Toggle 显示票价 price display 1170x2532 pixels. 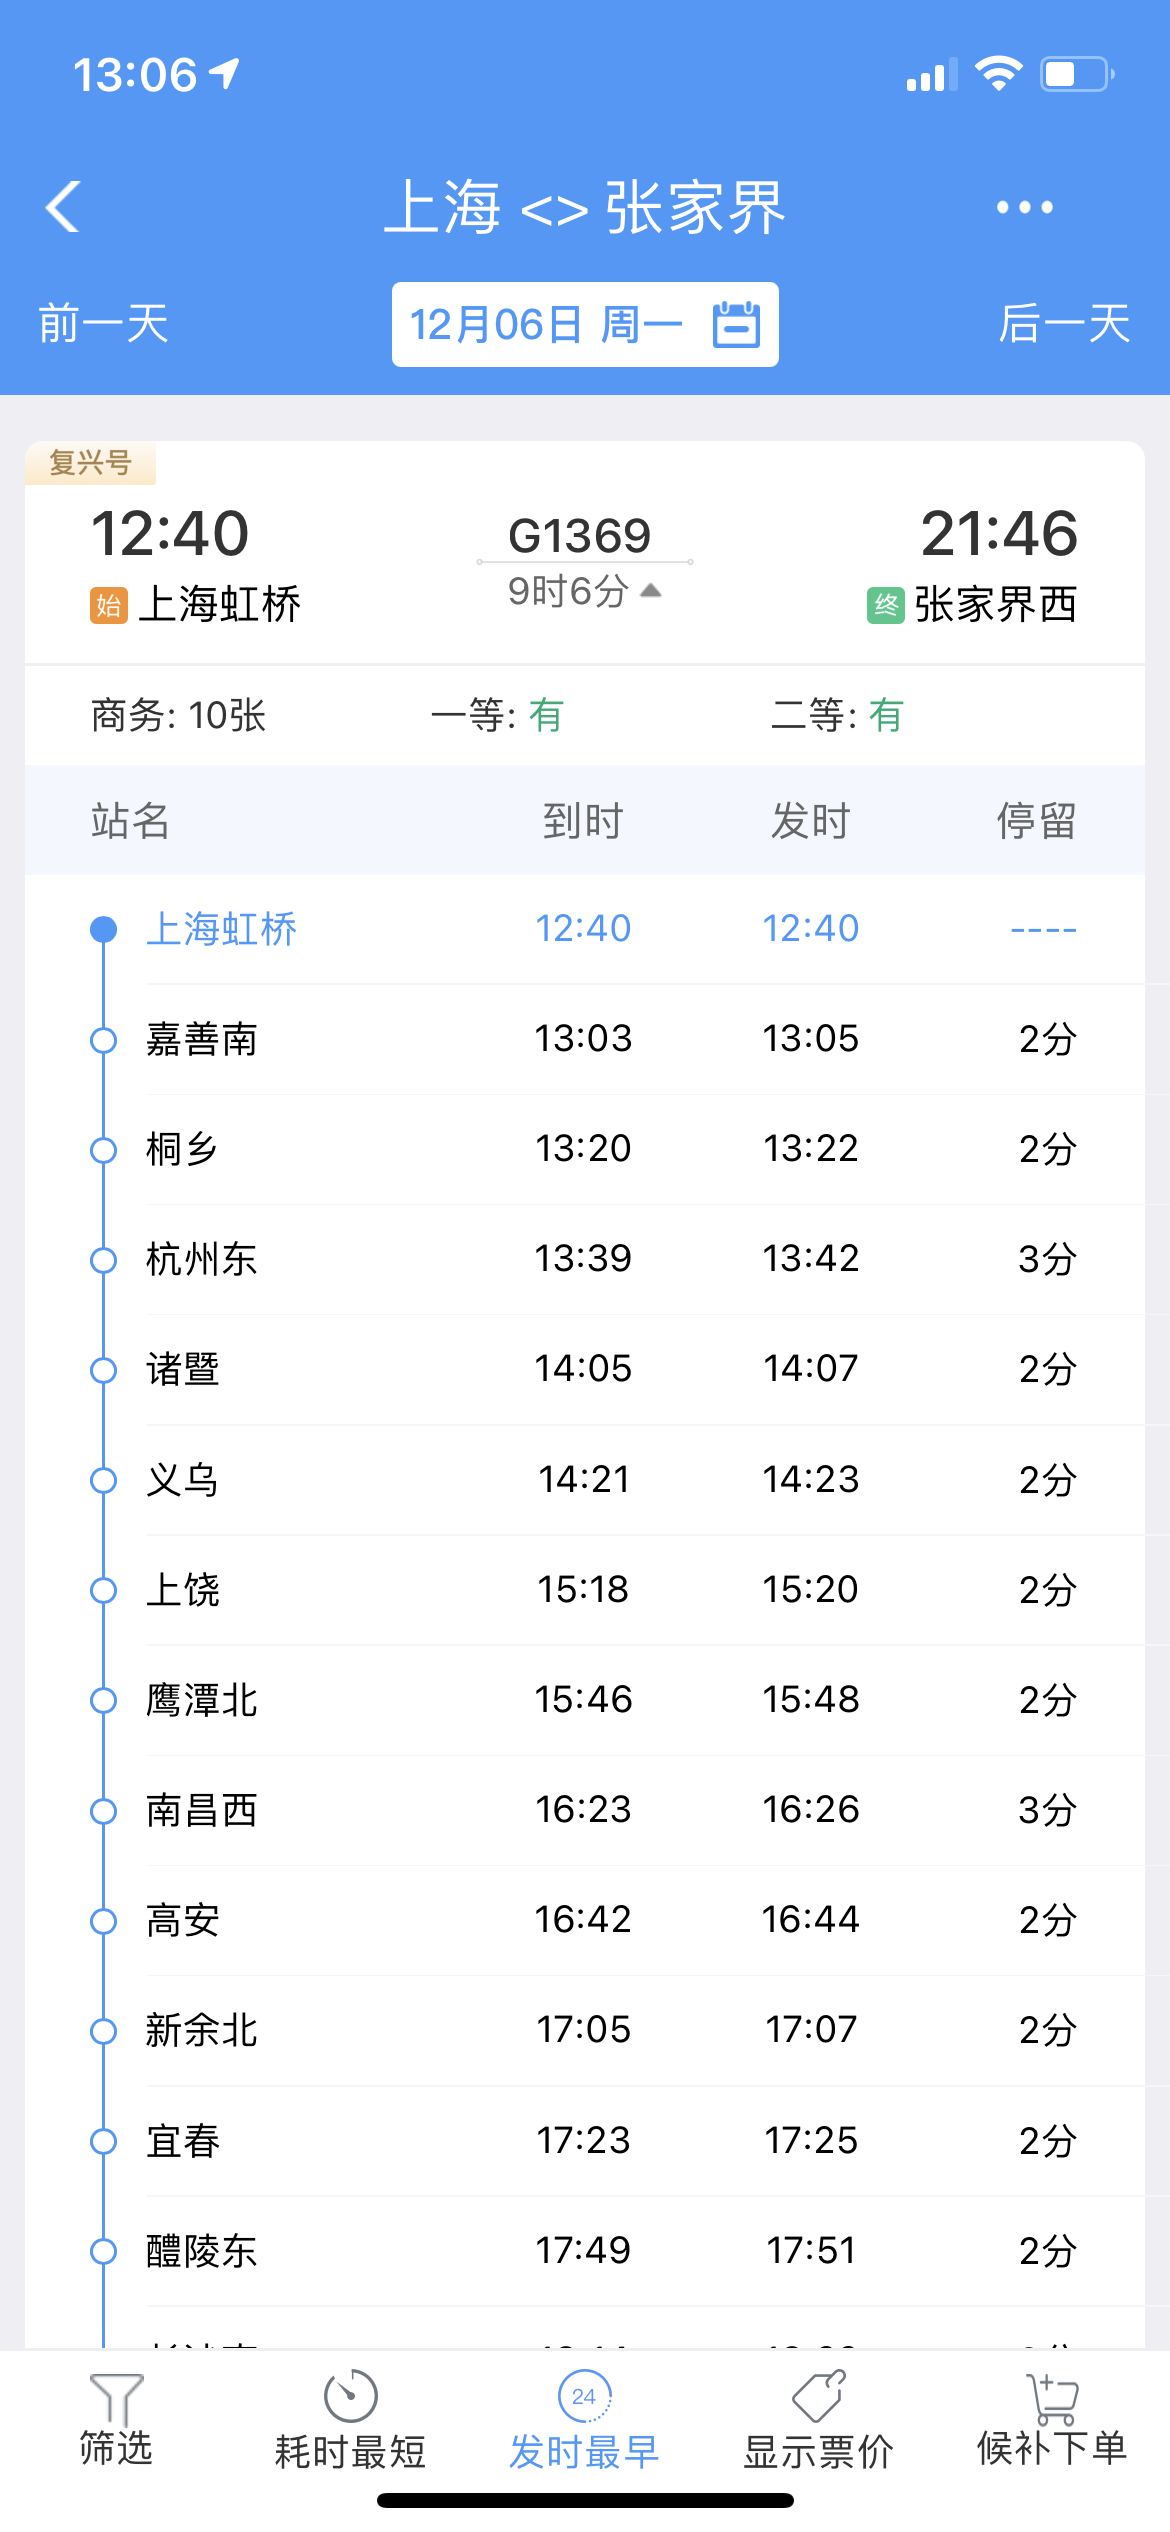pyautogui.click(x=818, y=2451)
